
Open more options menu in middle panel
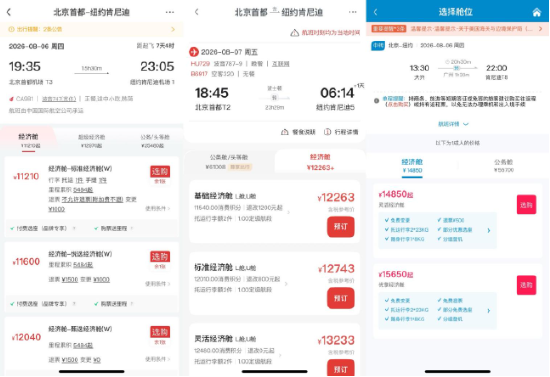coord(353,12)
